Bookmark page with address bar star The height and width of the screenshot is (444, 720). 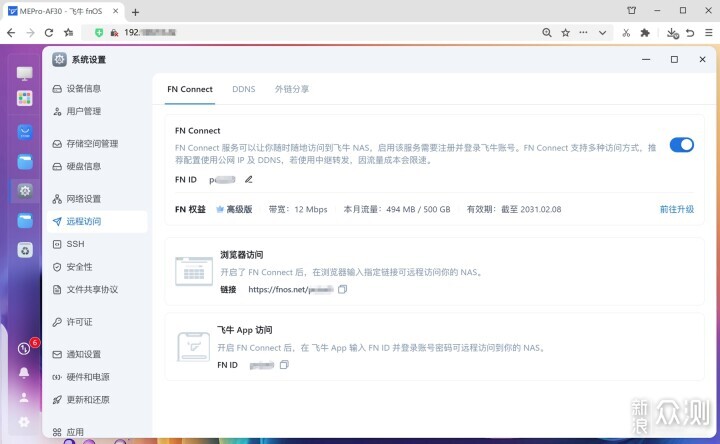(x=565, y=33)
